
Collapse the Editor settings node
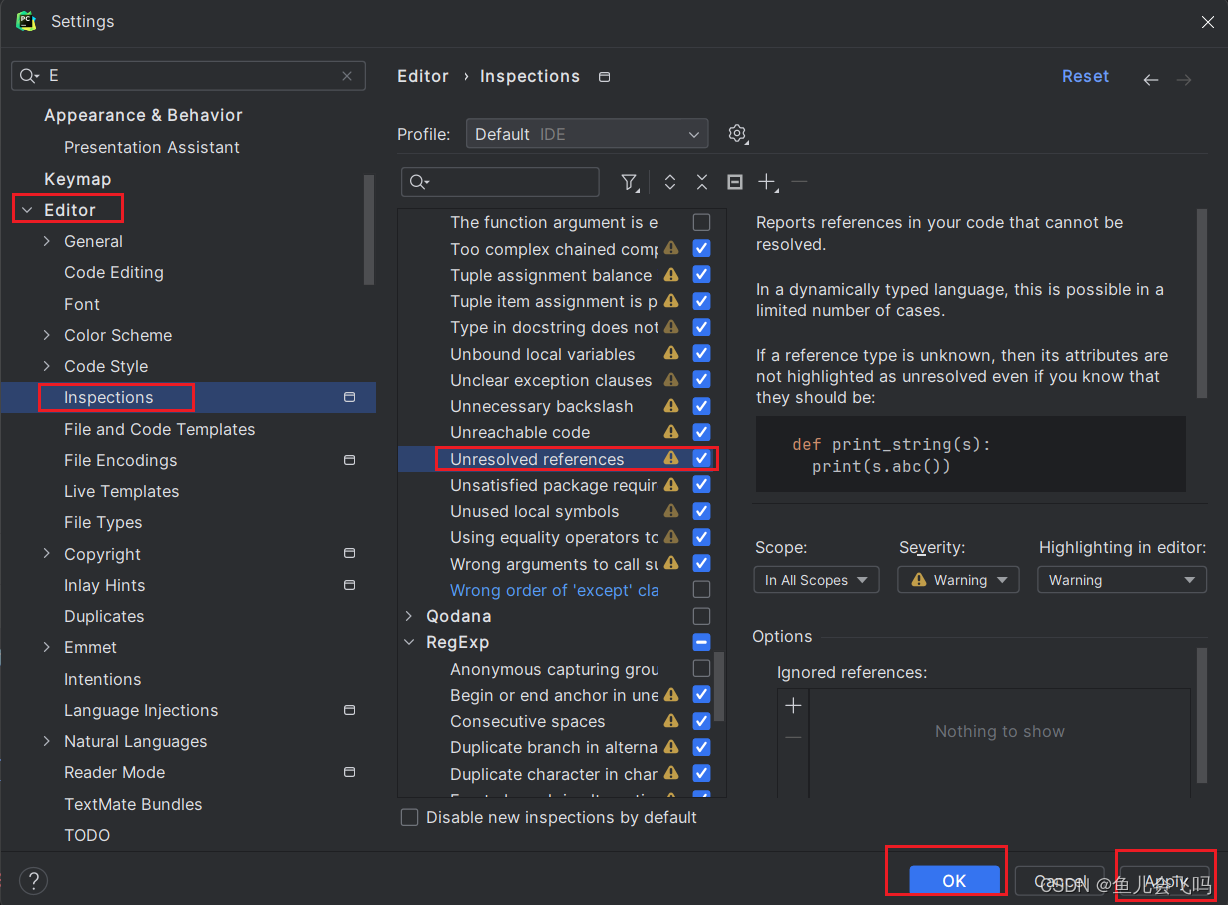(27, 210)
